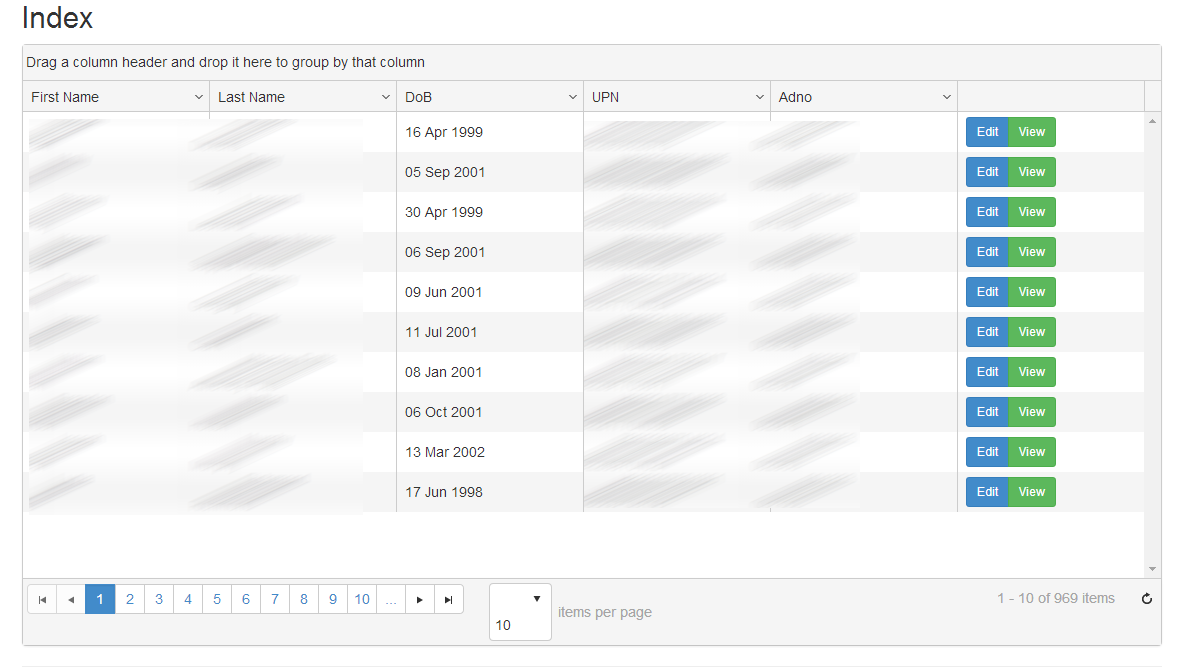Open the items per page dropdown

click(x=536, y=599)
